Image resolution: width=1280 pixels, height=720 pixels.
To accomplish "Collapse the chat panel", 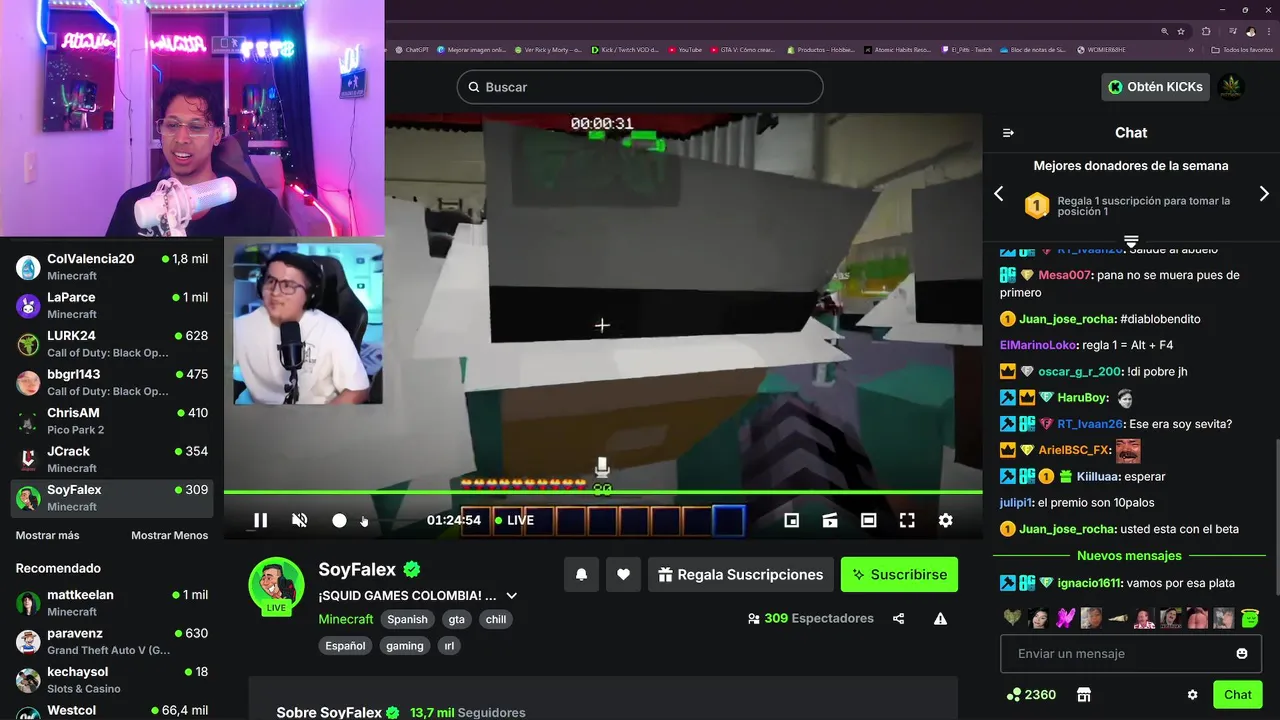I will click(x=1008, y=133).
